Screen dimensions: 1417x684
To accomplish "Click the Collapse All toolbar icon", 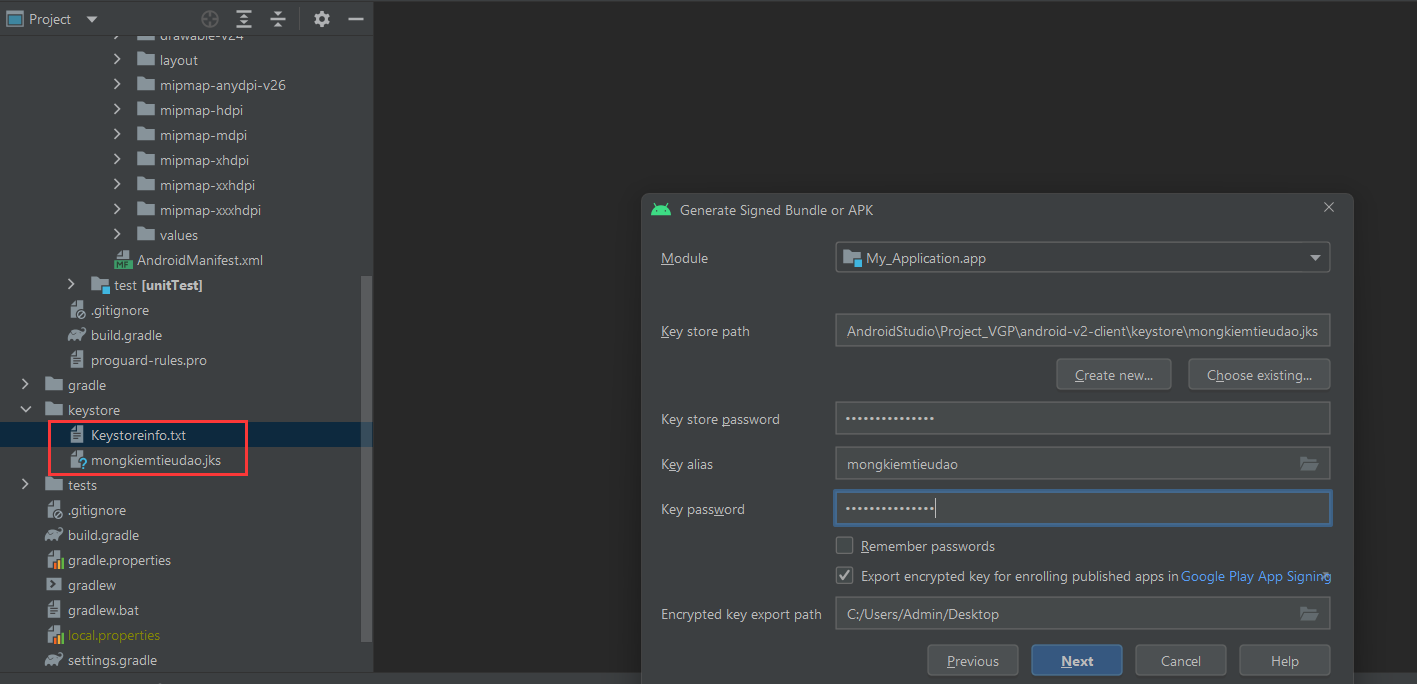I will pos(278,19).
